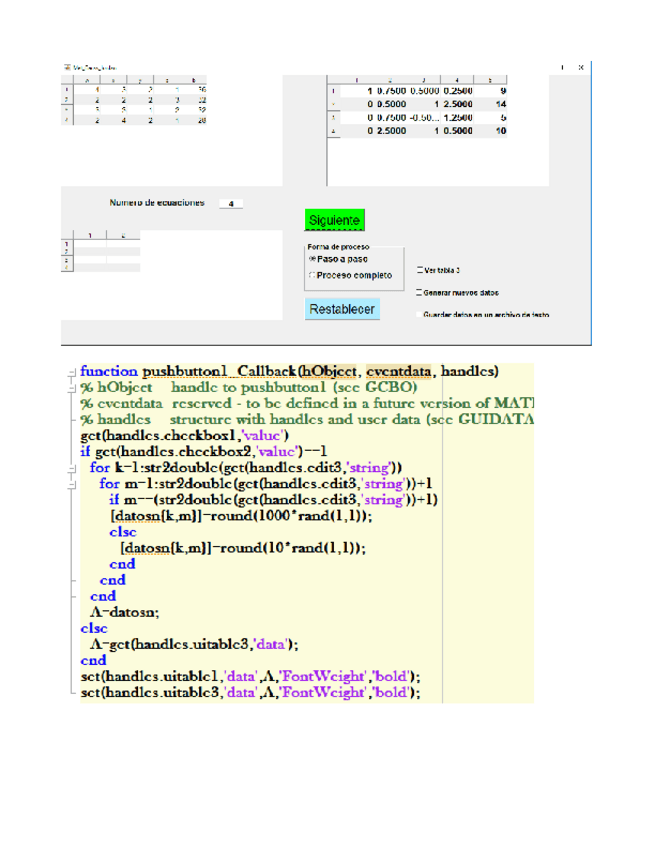Focus the 'Numero de ecuaciones' input box
This screenshot has width=655, height=848.
pyautogui.click(x=231, y=203)
